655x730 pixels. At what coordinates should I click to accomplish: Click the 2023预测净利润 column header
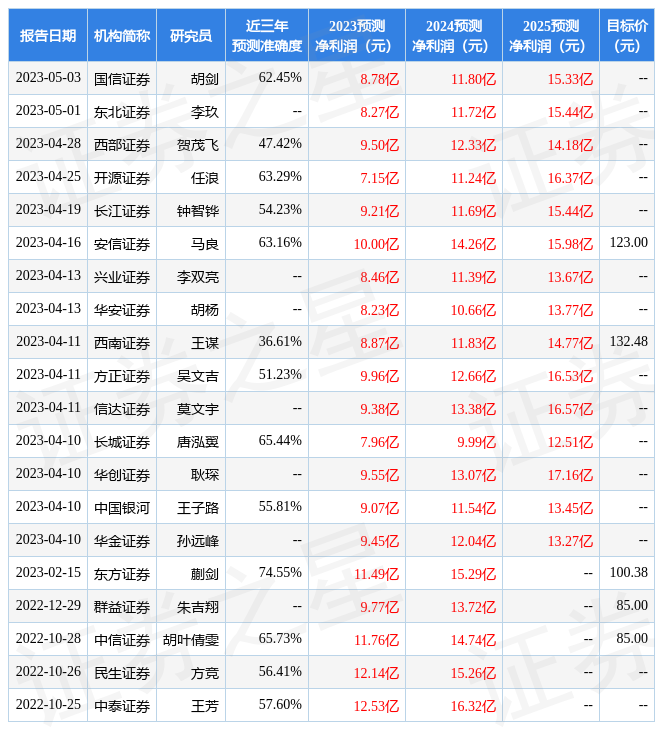point(357,35)
